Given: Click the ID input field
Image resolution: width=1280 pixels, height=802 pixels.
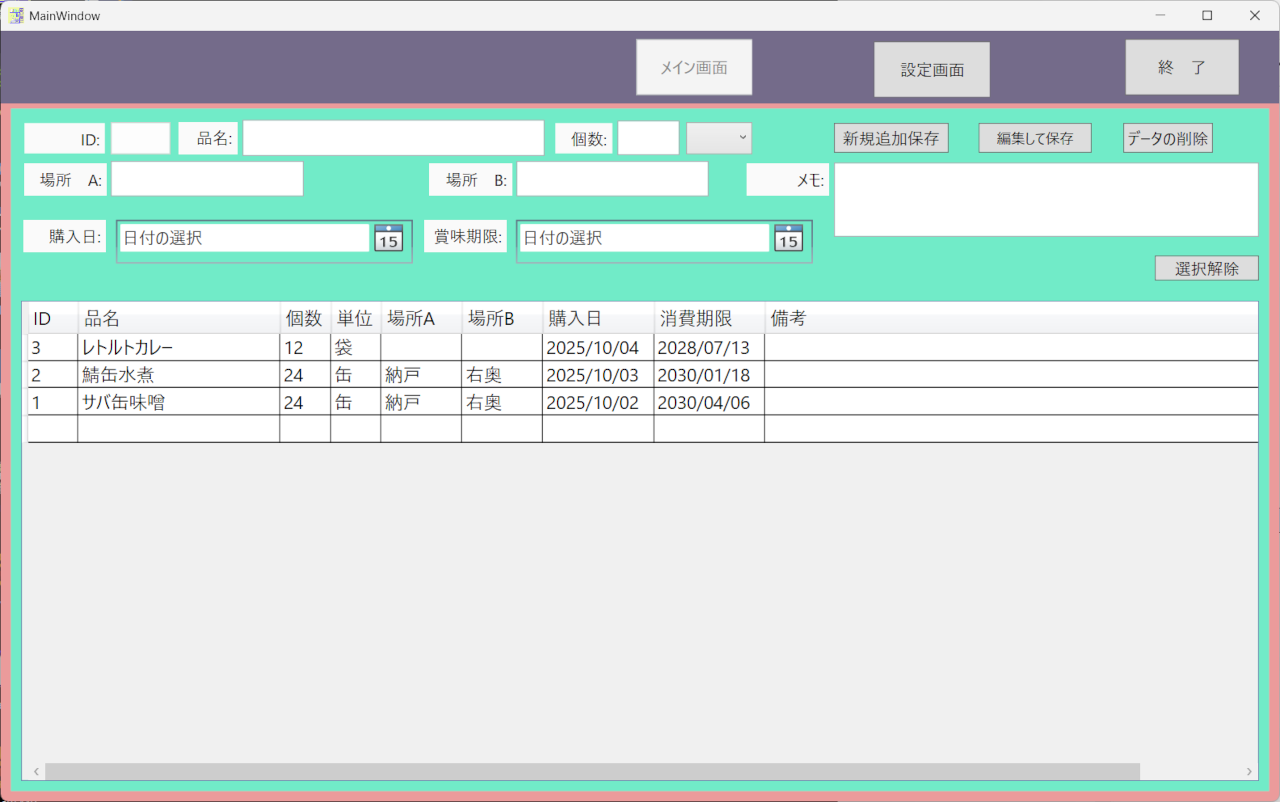Looking at the screenshot, I should click(x=140, y=138).
